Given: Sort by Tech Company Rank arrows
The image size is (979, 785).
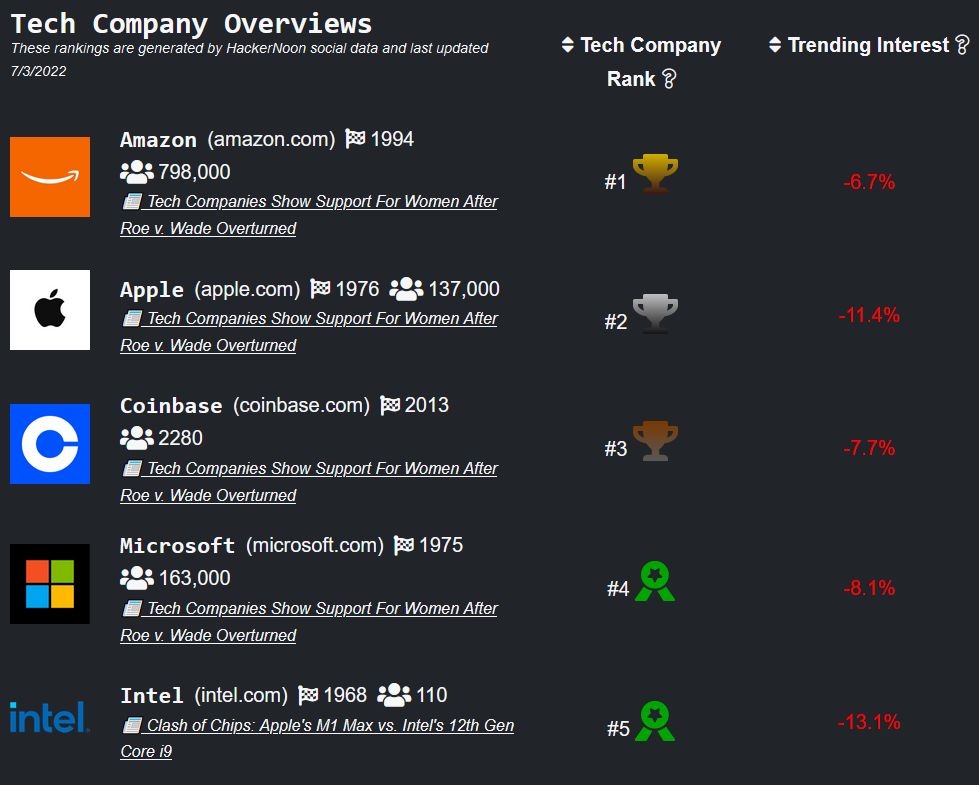Looking at the screenshot, I should click(x=568, y=45).
